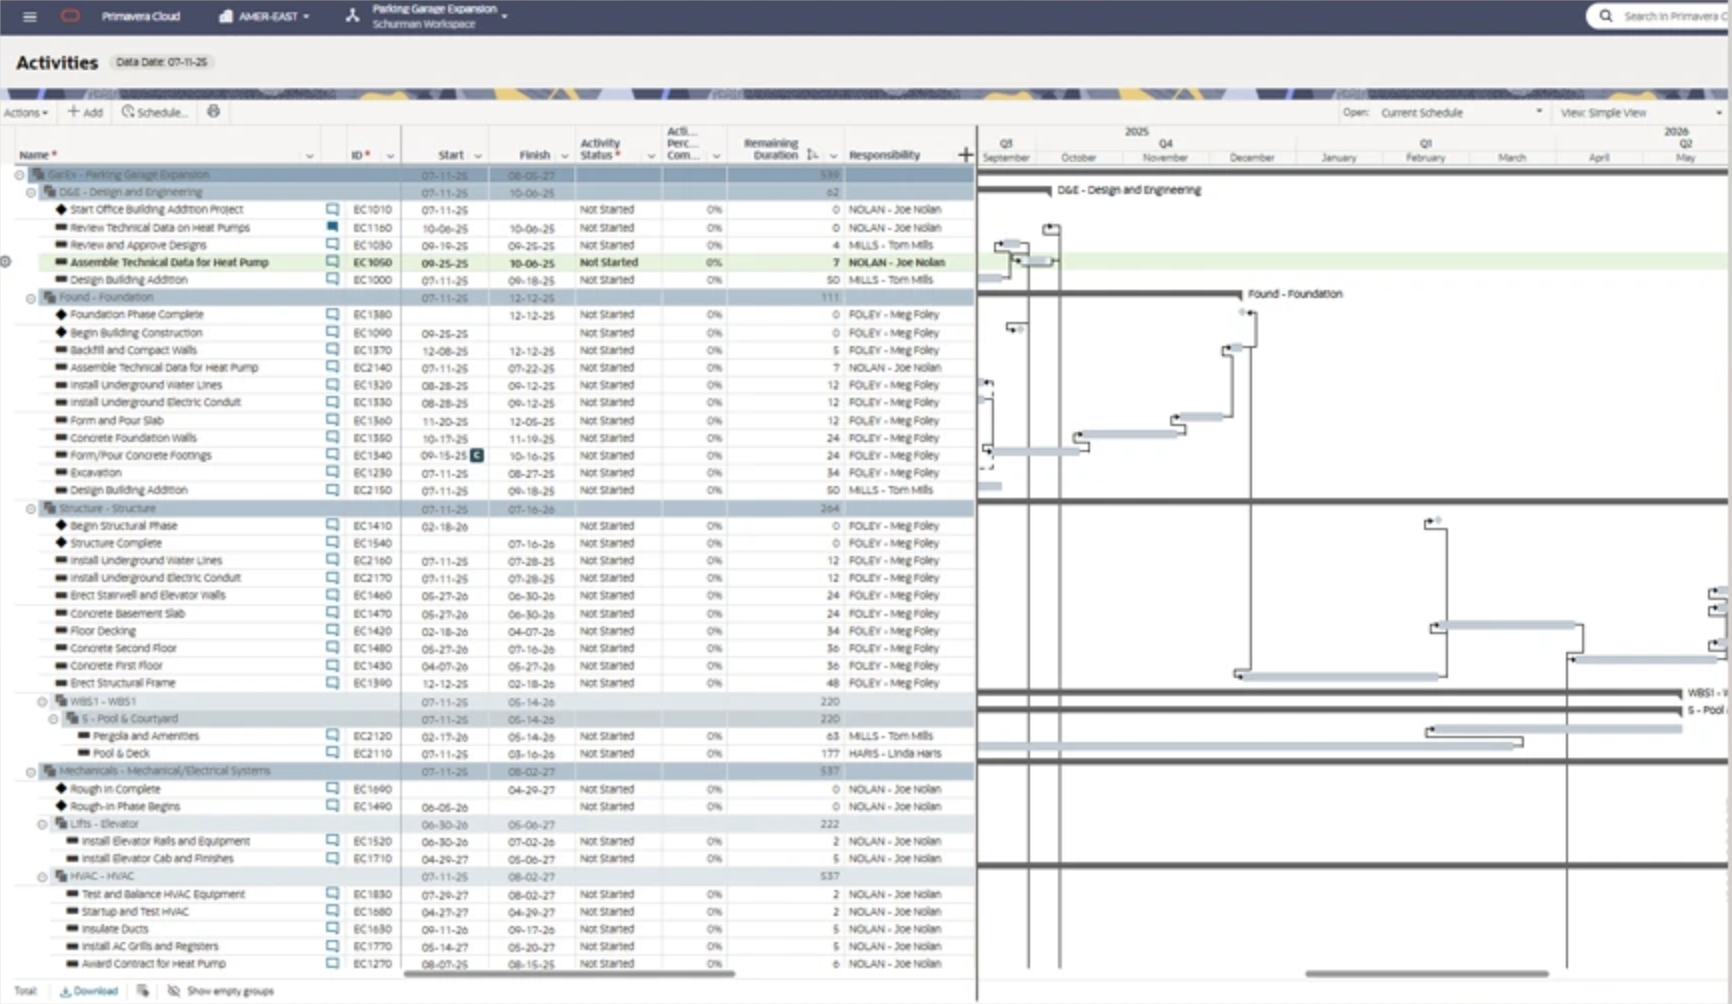Open the Schedule tool in the toolbar
Viewport: 1732px width, 1004px height.
pyautogui.click(x=153, y=112)
